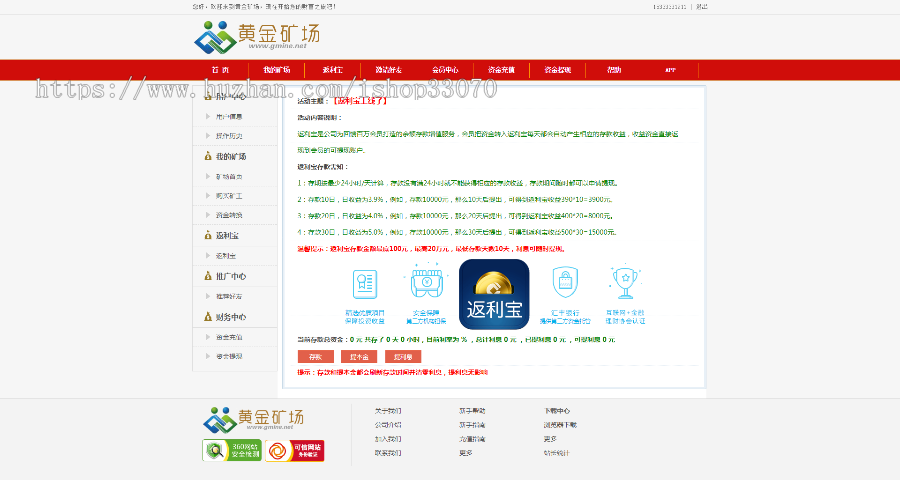This screenshot has height=480, width=900.
Task: Click the money-bag icon beside 财务中心
Action: (208, 317)
